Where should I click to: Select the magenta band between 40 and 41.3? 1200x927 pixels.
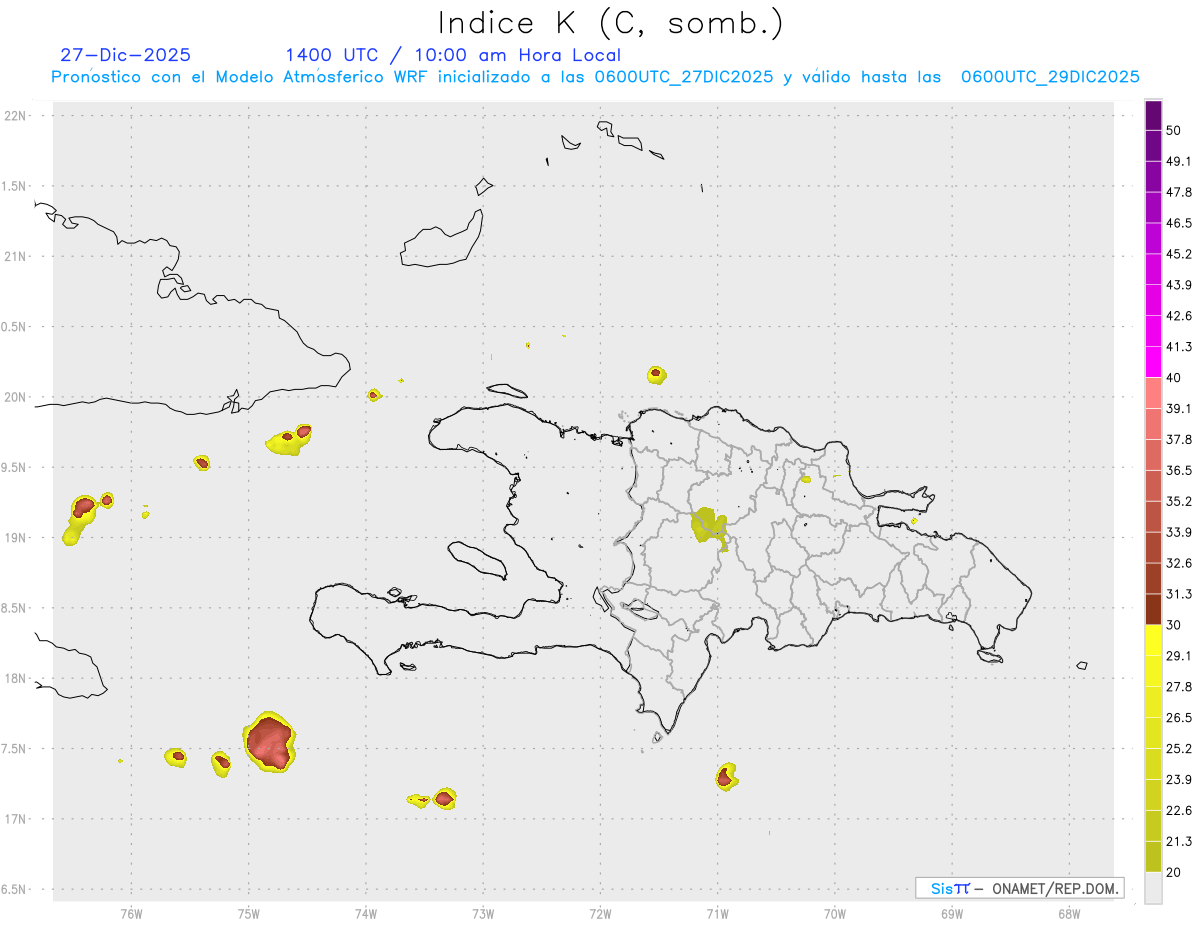[x=1153, y=362]
